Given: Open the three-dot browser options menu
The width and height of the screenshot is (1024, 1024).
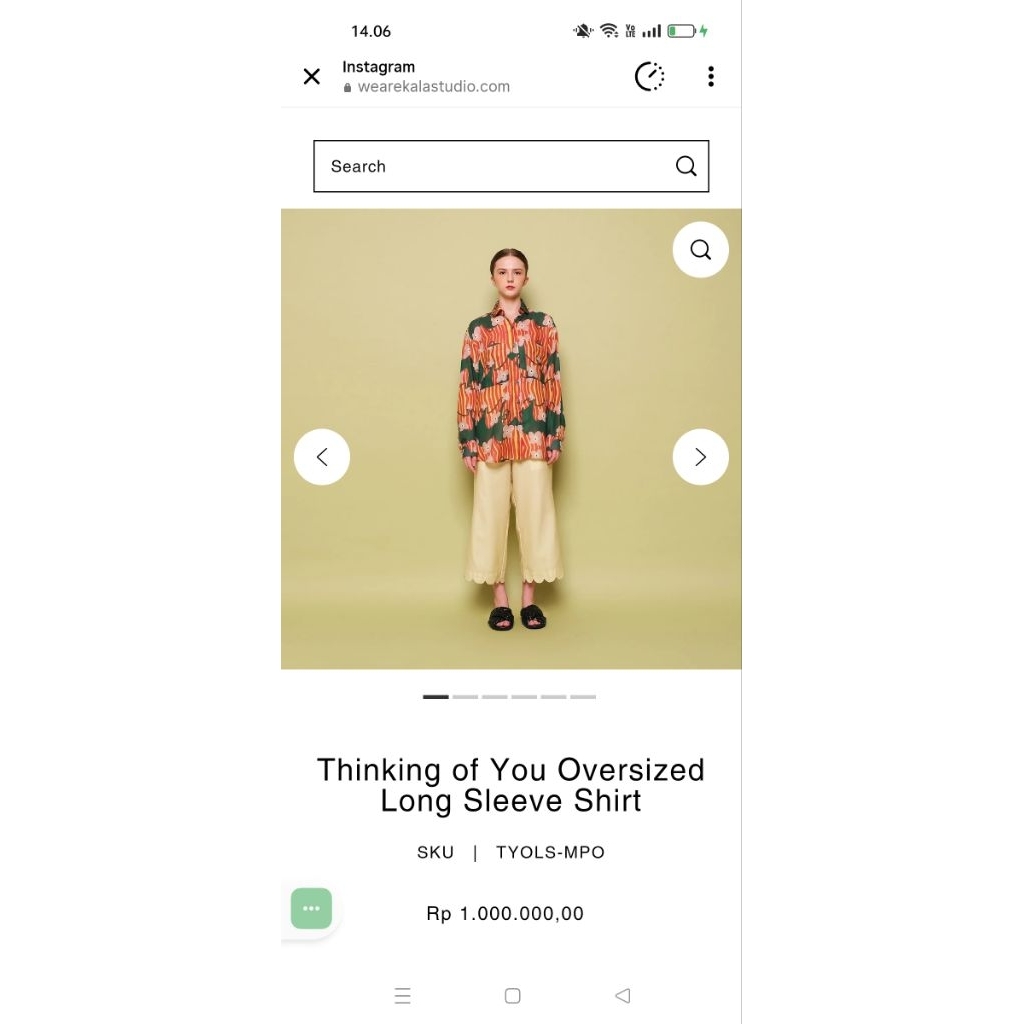Looking at the screenshot, I should tap(711, 76).
